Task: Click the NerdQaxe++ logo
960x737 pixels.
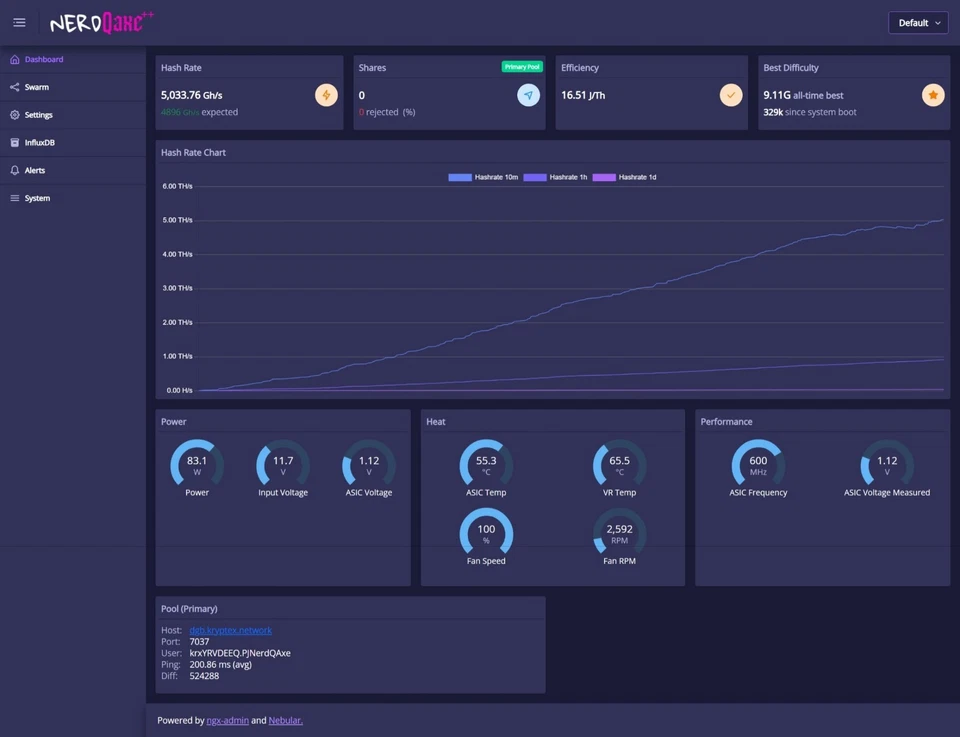Action: pyautogui.click(x=102, y=23)
